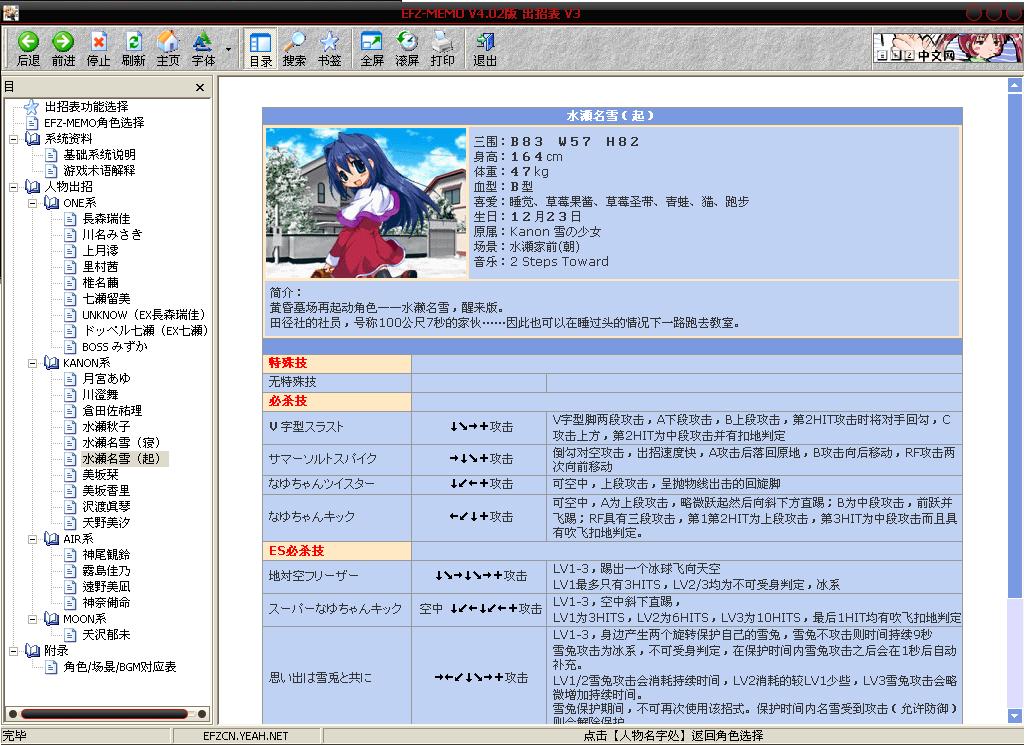Select character 長森瑞佳 in the tree

point(106,219)
